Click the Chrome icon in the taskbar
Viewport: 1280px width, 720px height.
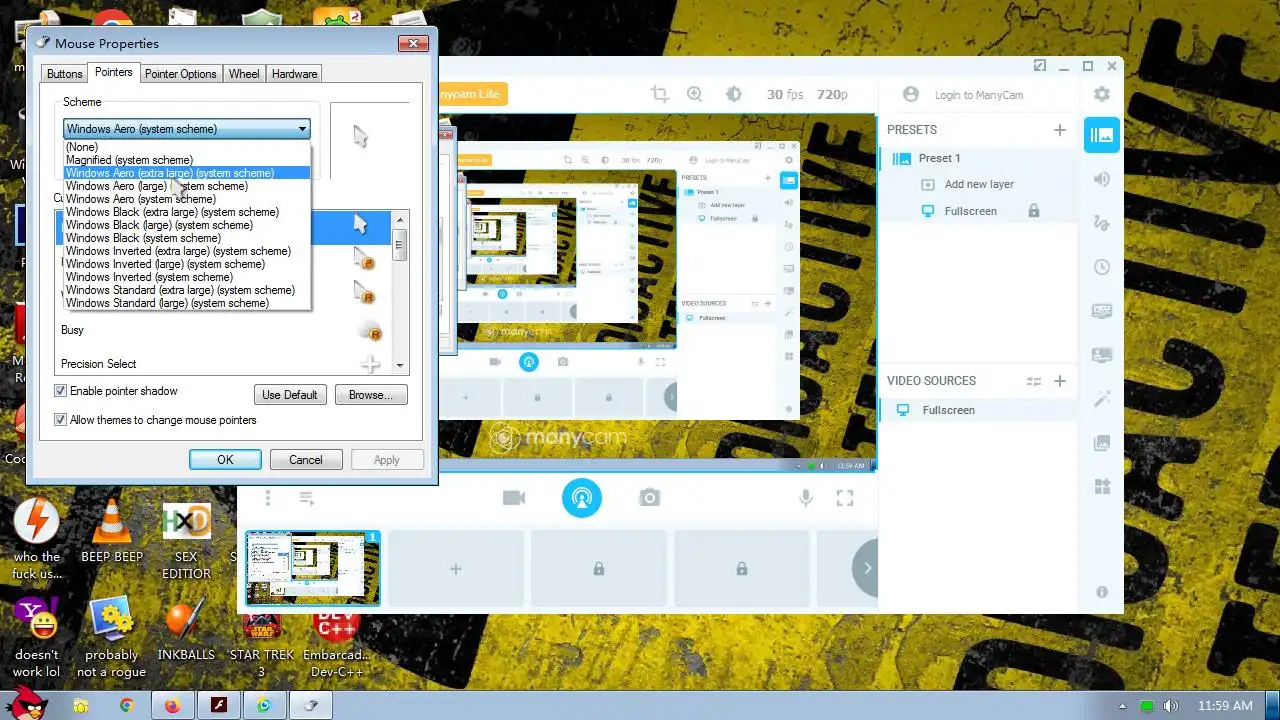tap(127, 705)
